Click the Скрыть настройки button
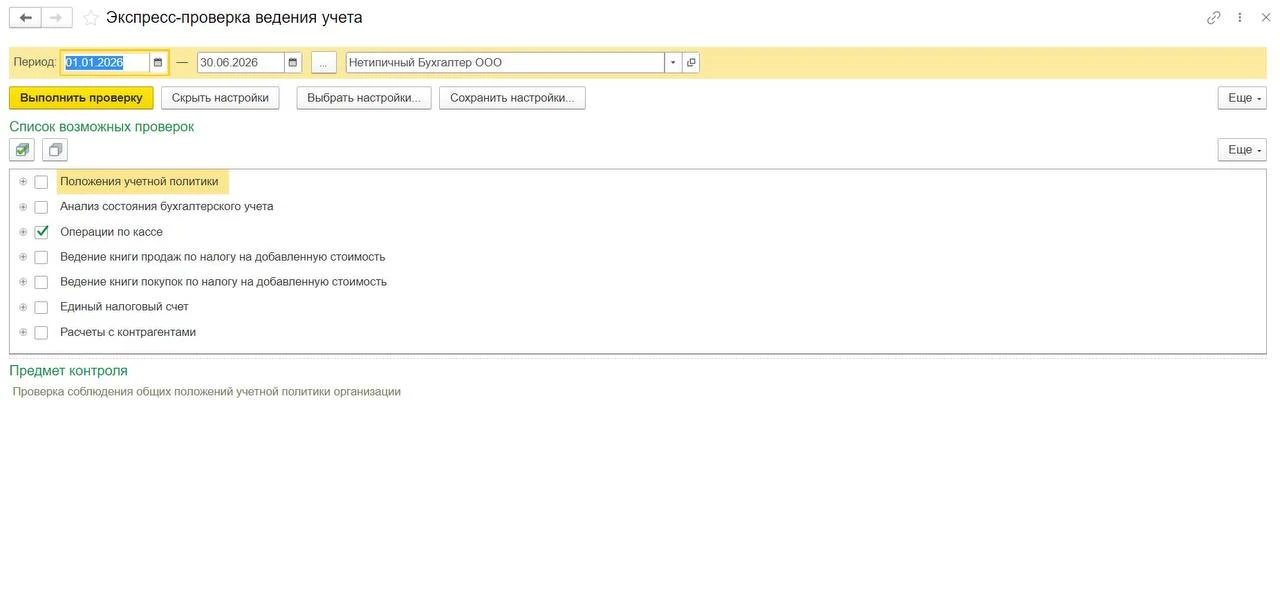1280x591 pixels. click(x=220, y=98)
